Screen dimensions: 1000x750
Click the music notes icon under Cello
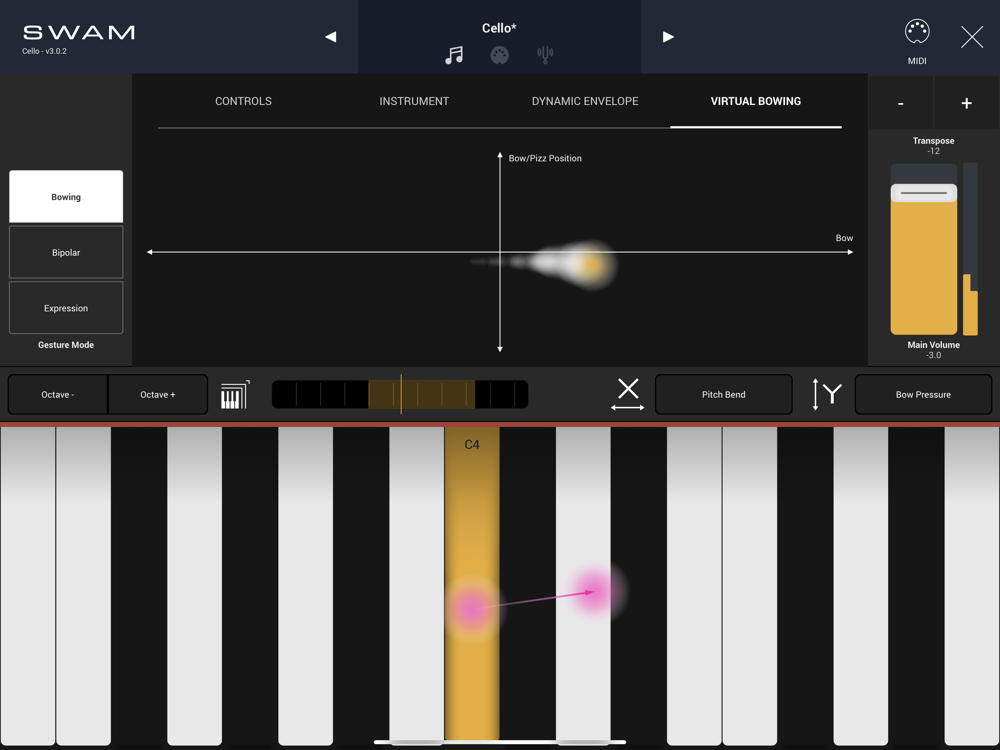click(454, 55)
